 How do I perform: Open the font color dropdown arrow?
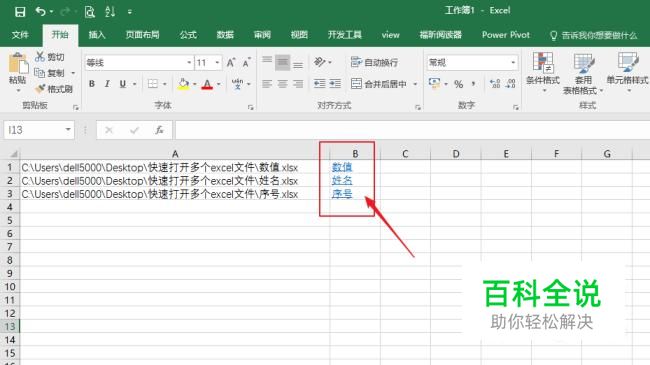[219, 84]
